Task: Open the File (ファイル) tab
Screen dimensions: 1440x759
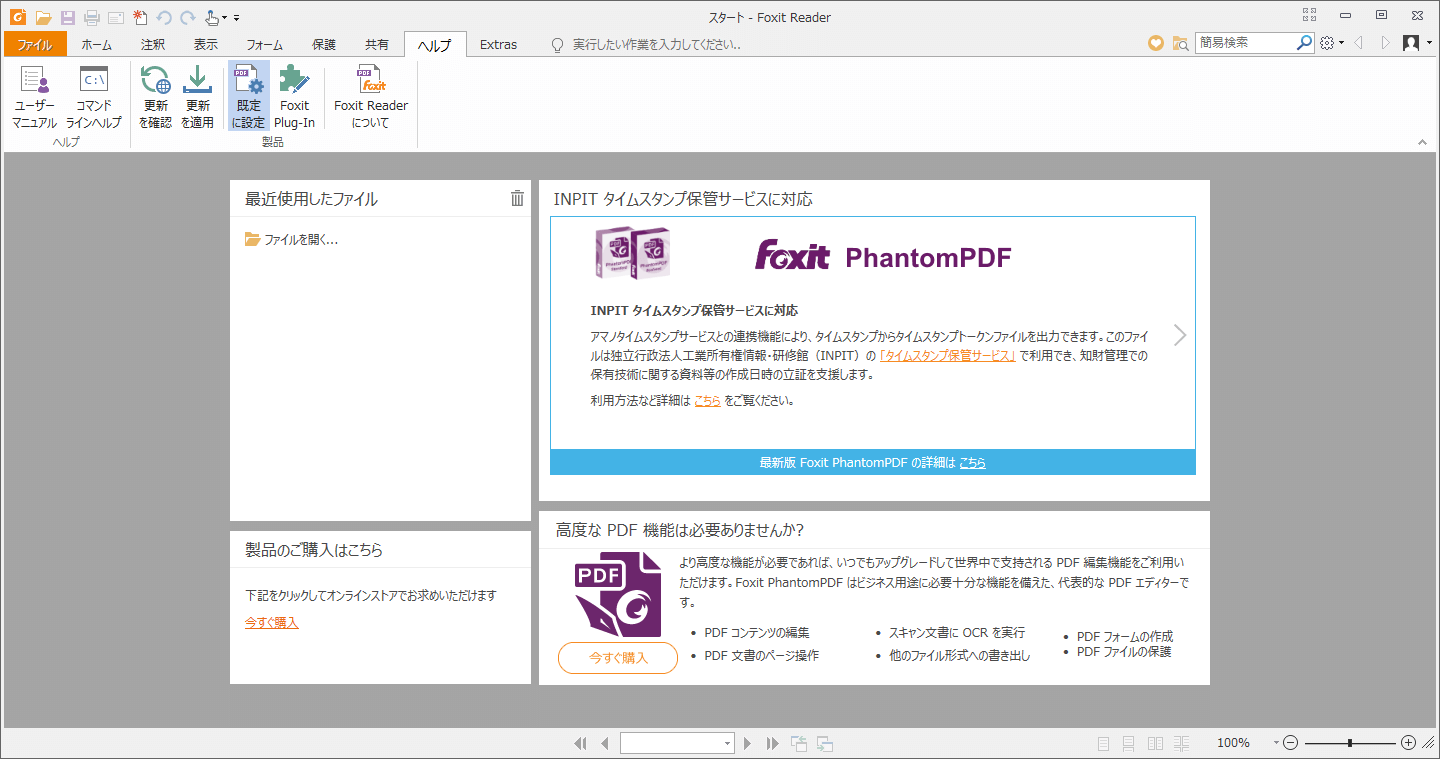Action: [x=35, y=44]
